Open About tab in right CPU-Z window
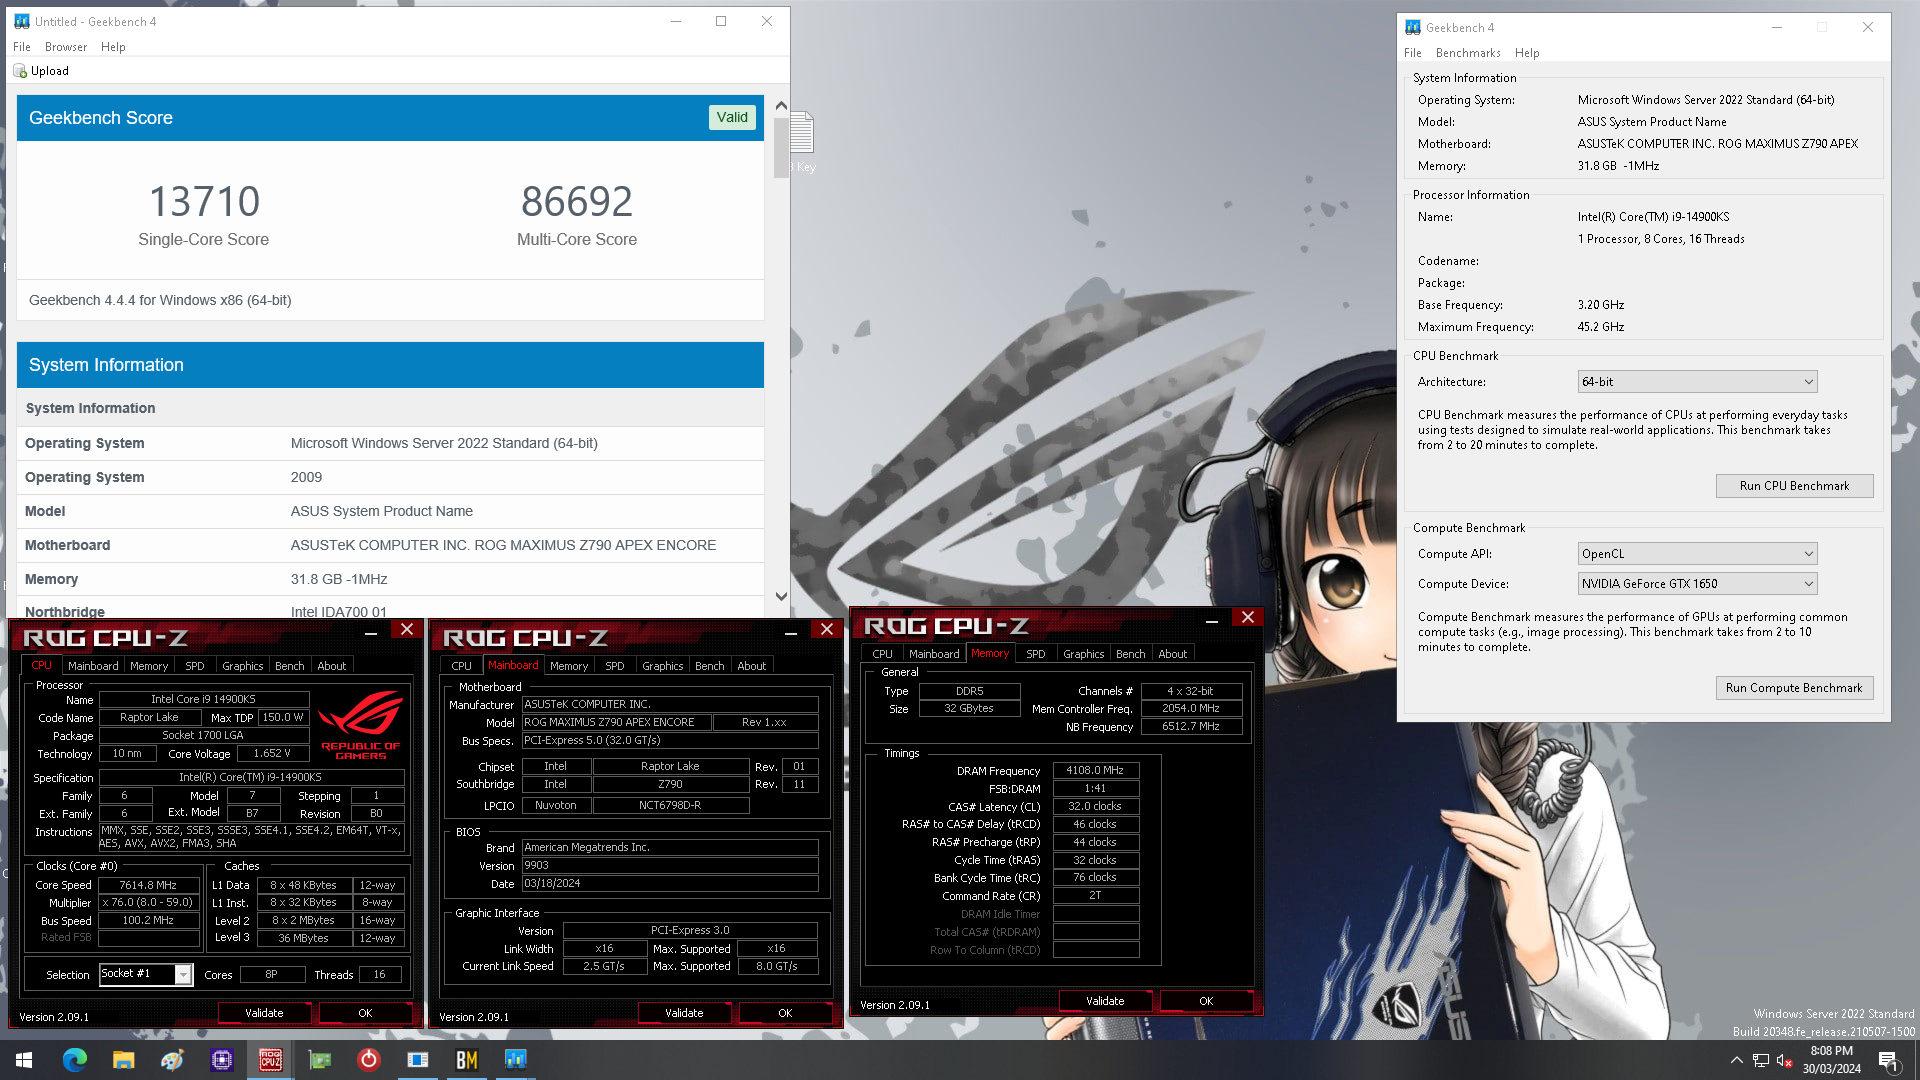The width and height of the screenshot is (1920, 1080). pos(1173,654)
